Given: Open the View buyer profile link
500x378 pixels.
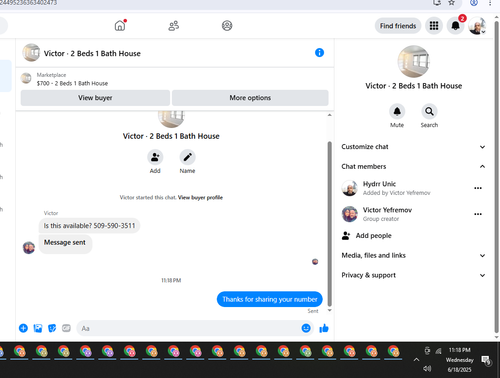Looking at the screenshot, I should pos(200,198).
